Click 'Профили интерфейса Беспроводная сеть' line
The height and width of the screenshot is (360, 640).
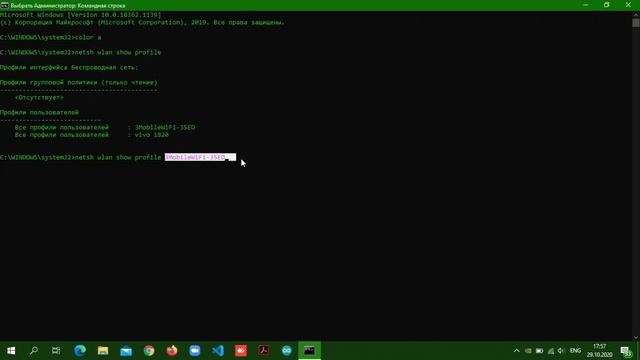point(69,67)
